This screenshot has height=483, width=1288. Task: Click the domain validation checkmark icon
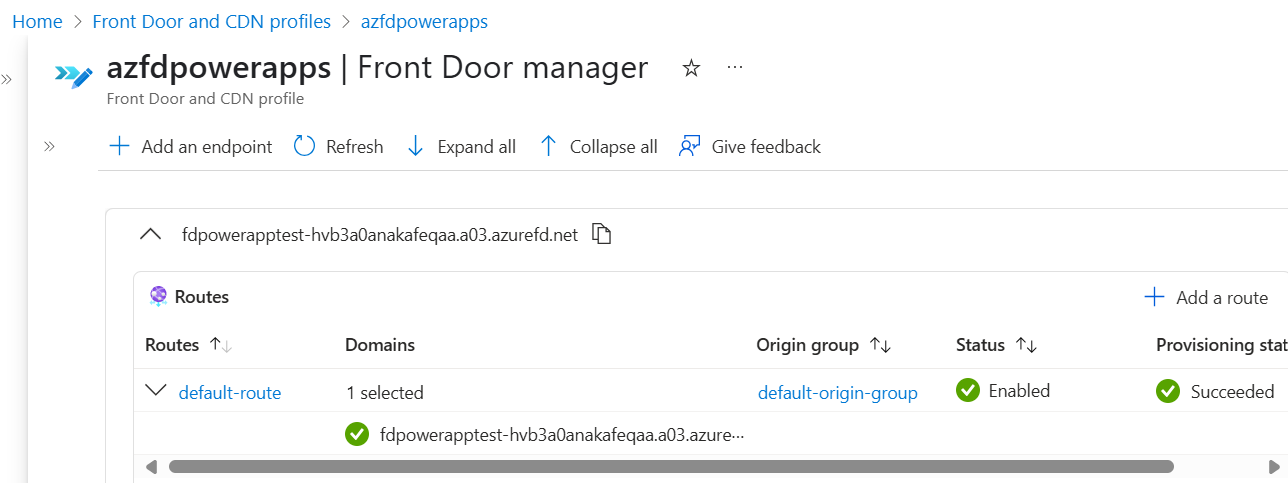(x=357, y=434)
